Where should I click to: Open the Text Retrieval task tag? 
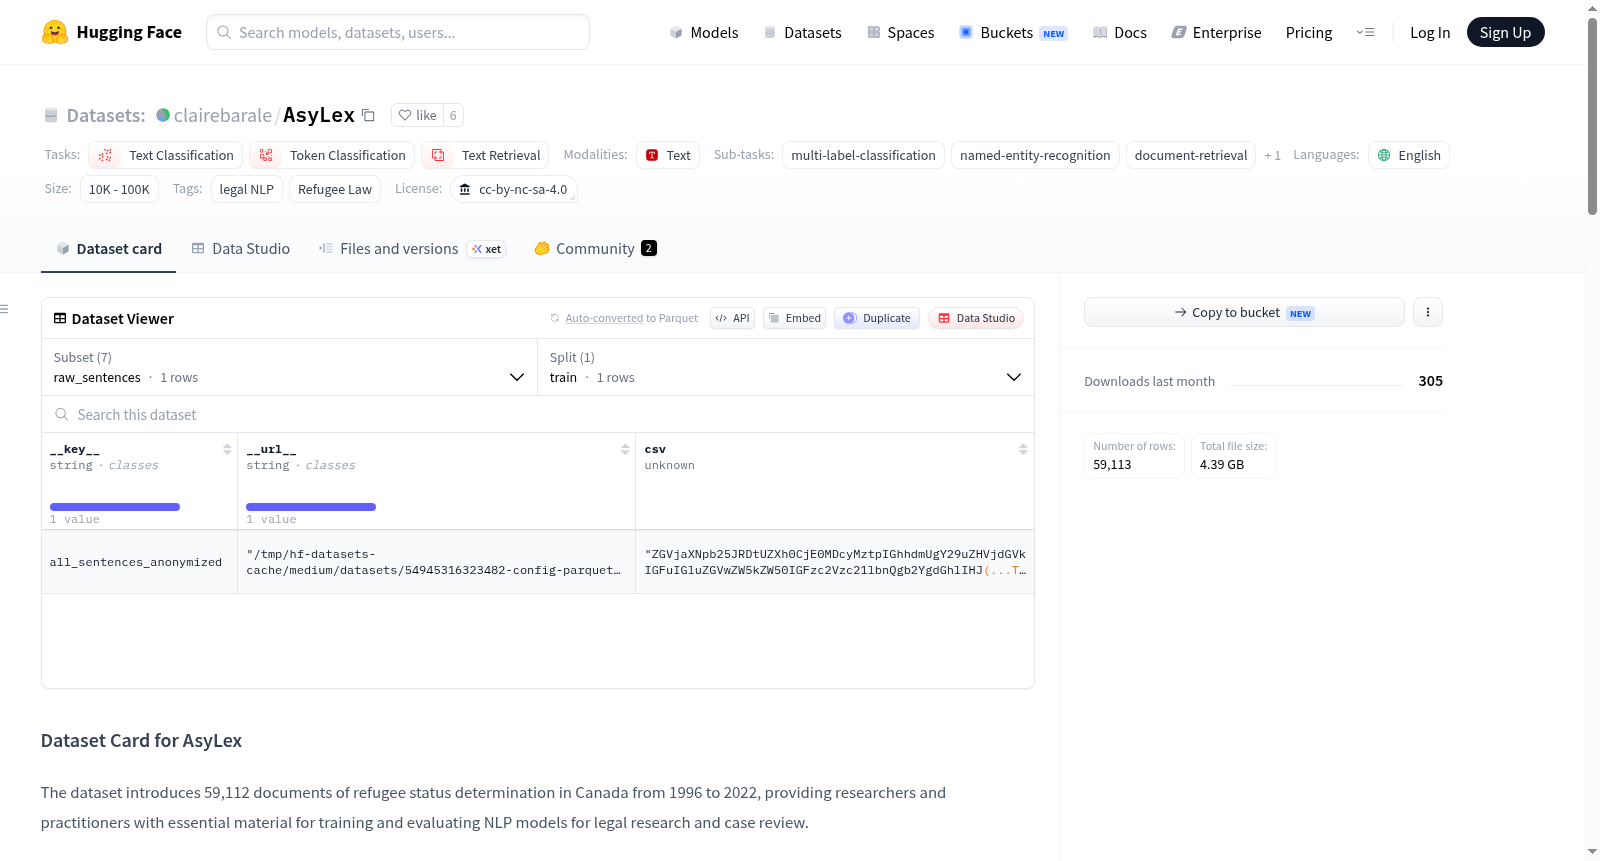point(485,155)
